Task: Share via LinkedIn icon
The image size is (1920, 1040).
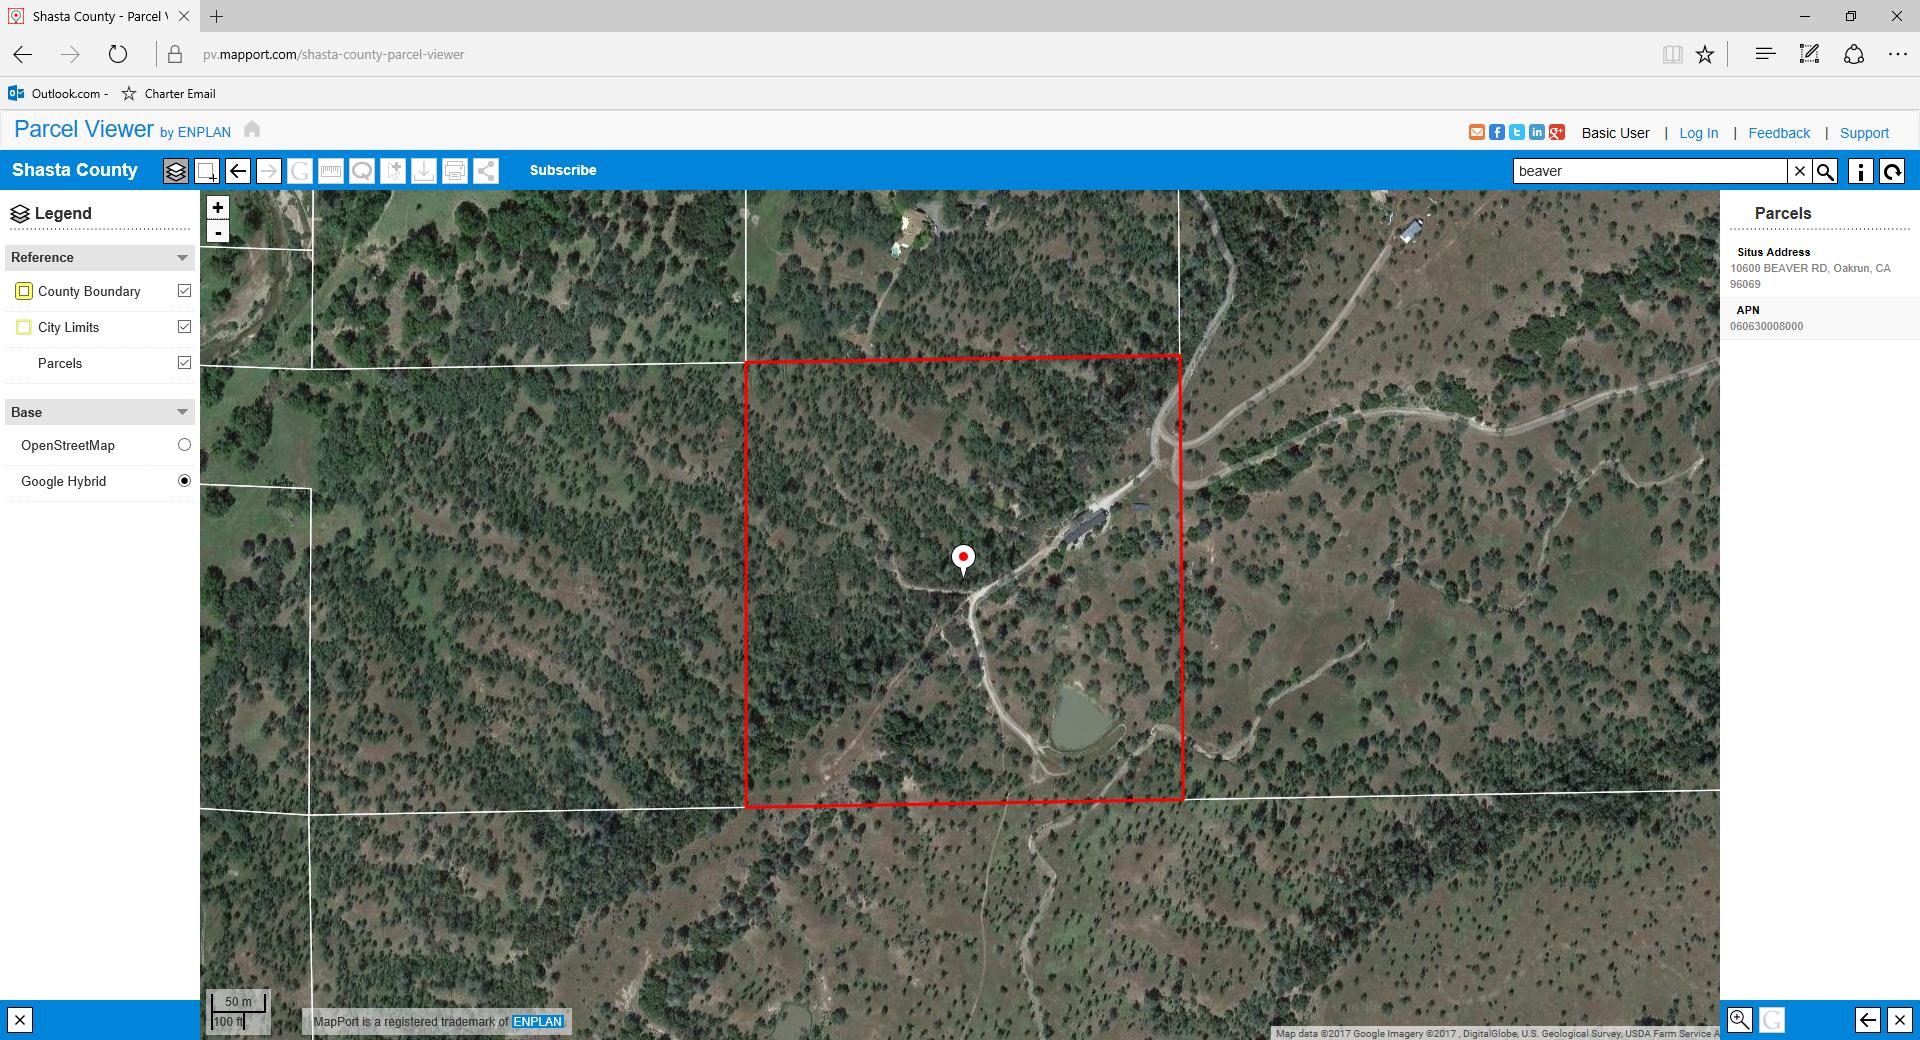Action: [x=1537, y=132]
